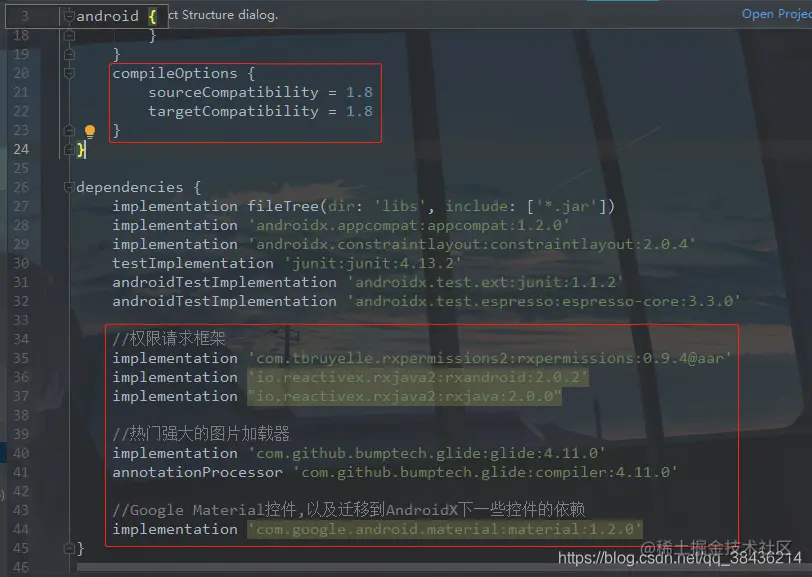Click line number 40 in gutter
This screenshot has height=577, width=812.
21,453
